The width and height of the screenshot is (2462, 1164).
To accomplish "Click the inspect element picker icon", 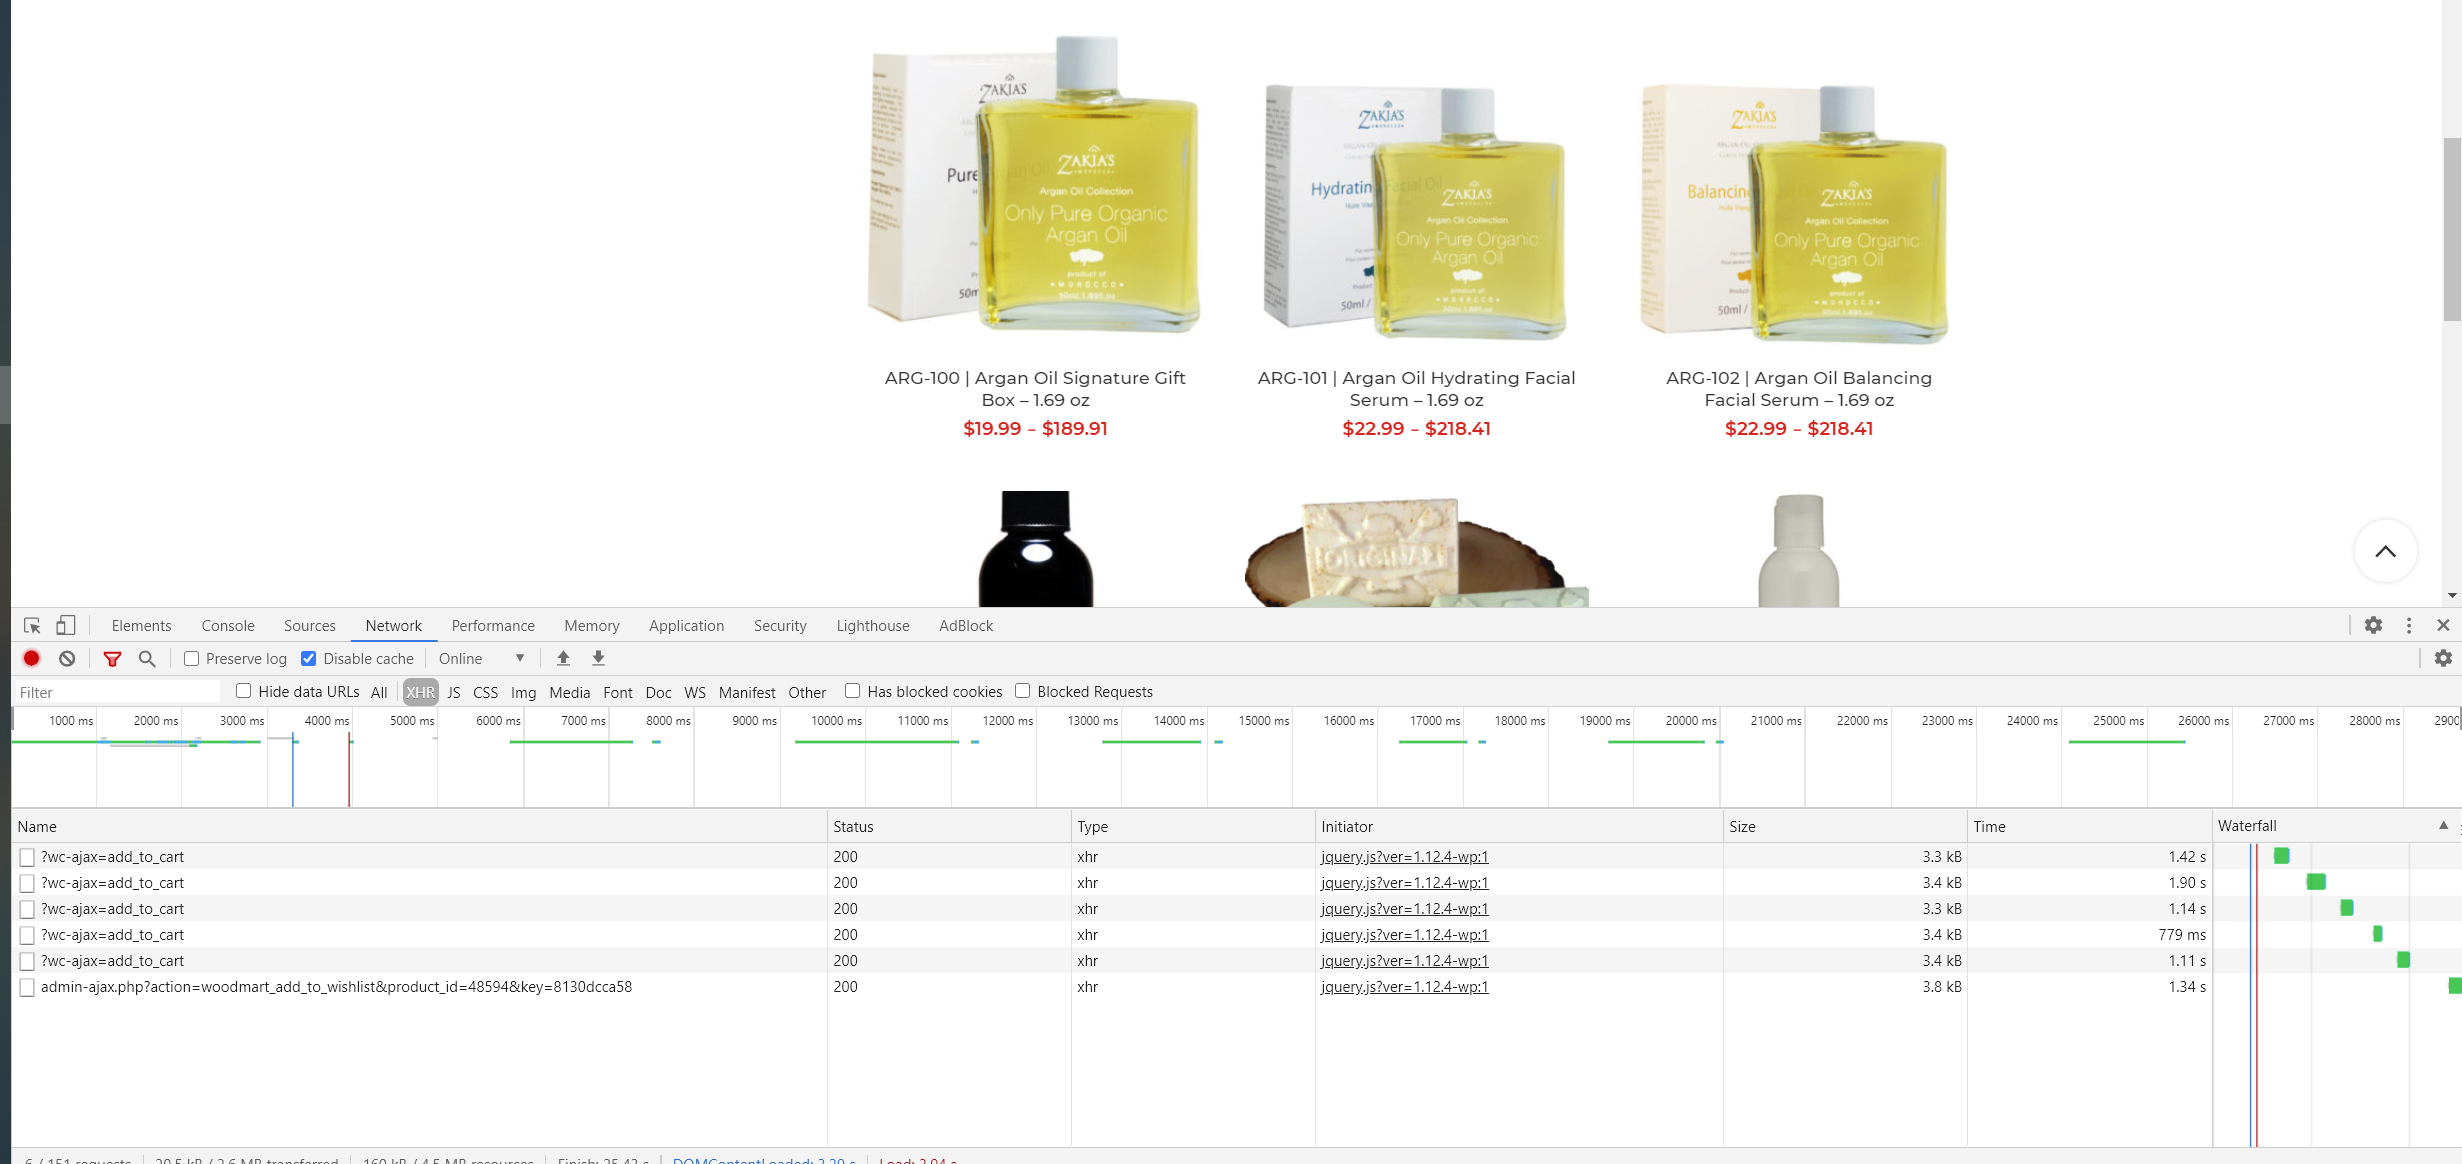I will click(32, 625).
